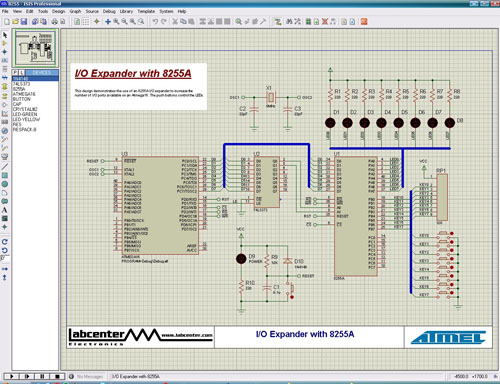Screen dimensions: 500x384
Task: Open the Template menu
Action: point(146,11)
